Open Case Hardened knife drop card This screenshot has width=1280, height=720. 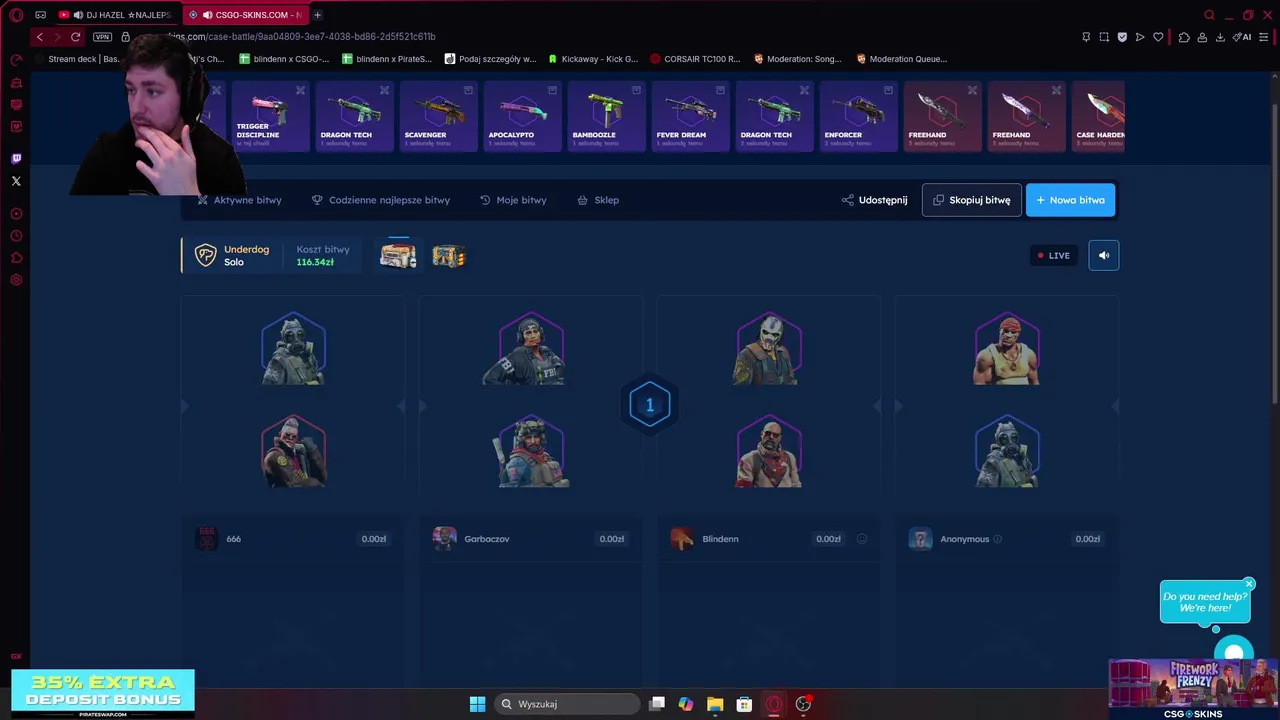tap(1098, 116)
